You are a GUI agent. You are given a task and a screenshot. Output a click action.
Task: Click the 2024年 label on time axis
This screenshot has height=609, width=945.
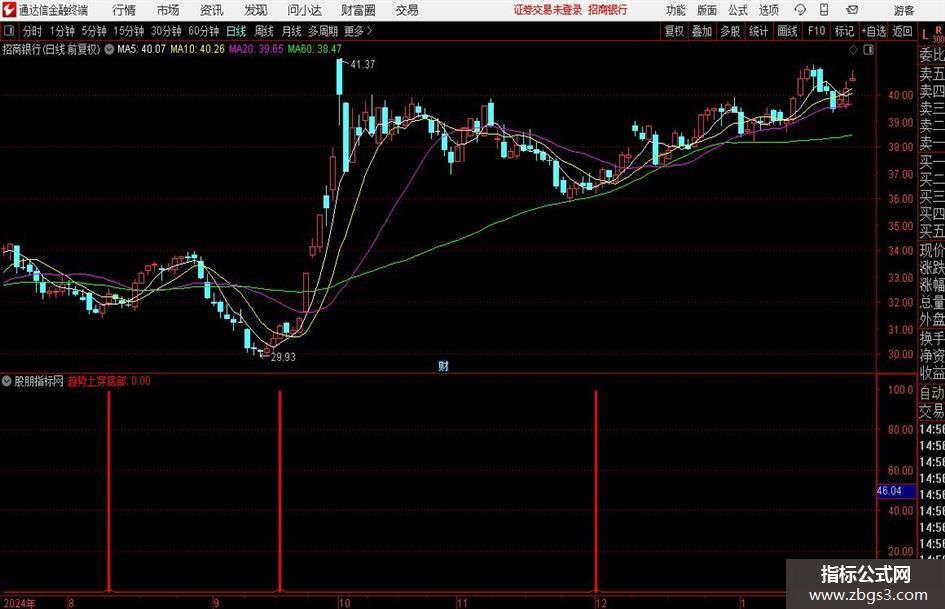pos(19,603)
